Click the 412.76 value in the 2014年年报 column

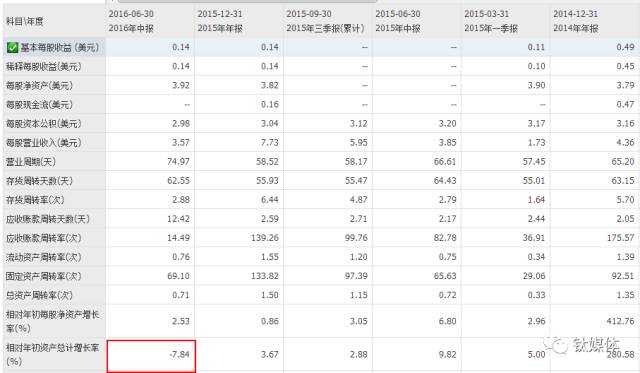point(620,321)
